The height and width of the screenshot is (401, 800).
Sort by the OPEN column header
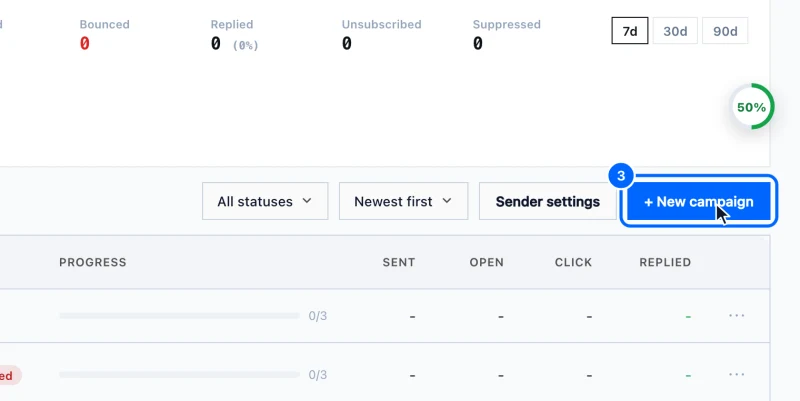pos(486,262)
